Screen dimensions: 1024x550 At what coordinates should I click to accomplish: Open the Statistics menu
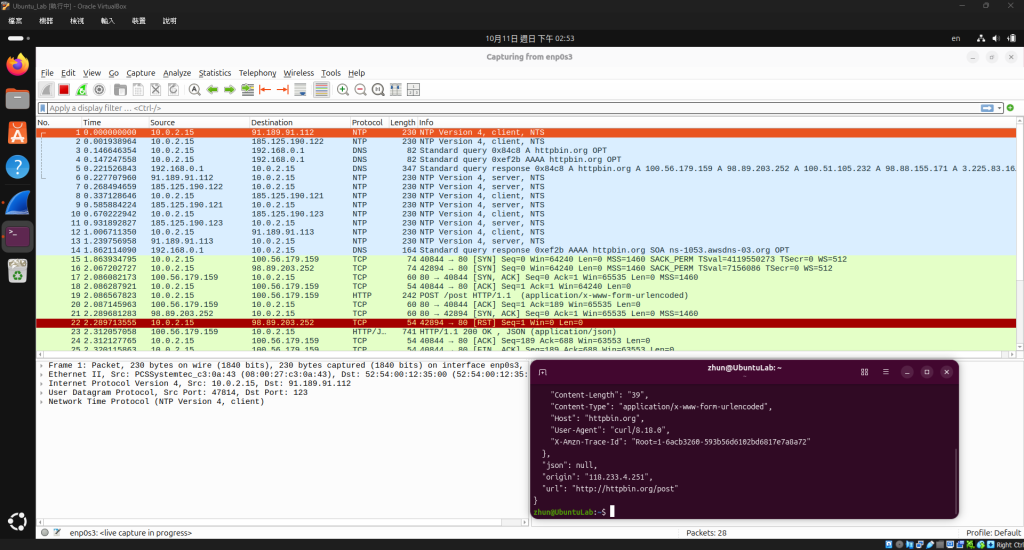215,73
